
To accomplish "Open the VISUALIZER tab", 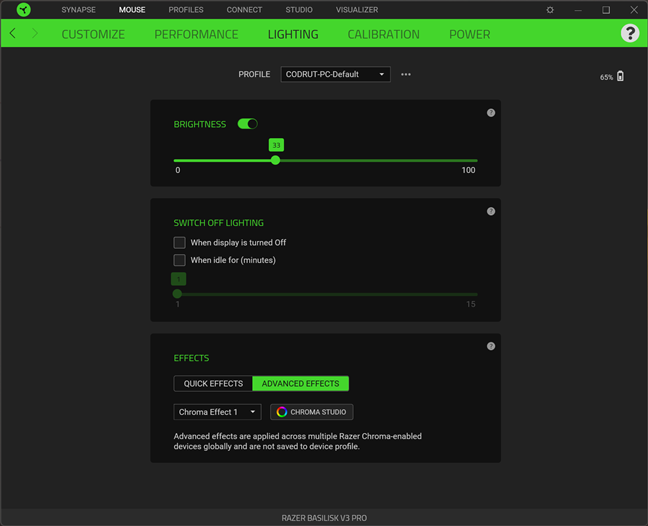I will point(357,10).
